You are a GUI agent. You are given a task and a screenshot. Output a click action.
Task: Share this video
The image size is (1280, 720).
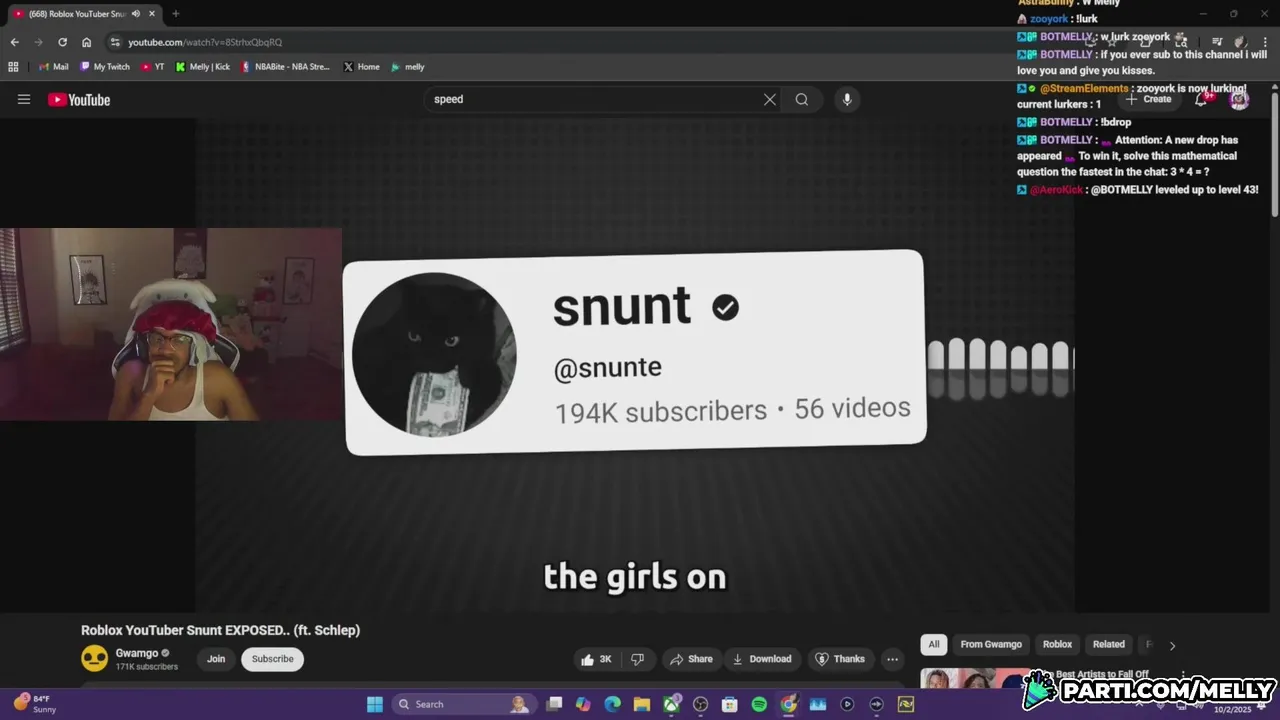(691, 659)
